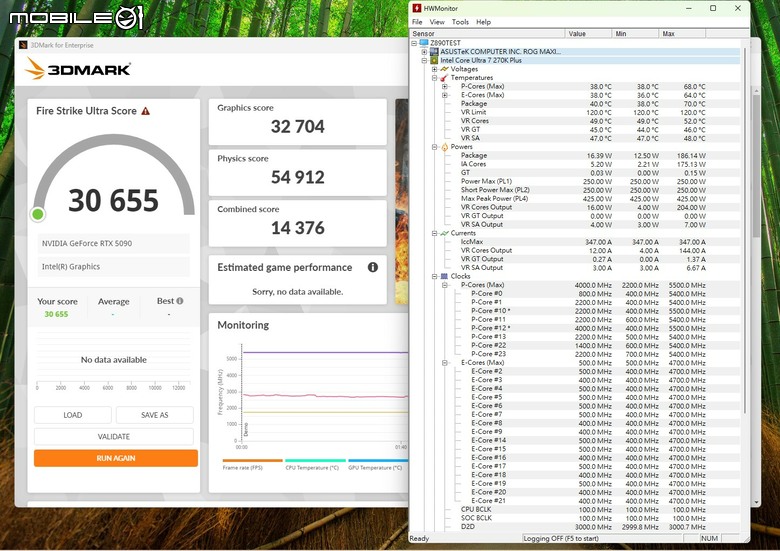Click the LOAD button
The height and width of the screenshot is (551, 780).
point(73,415)
